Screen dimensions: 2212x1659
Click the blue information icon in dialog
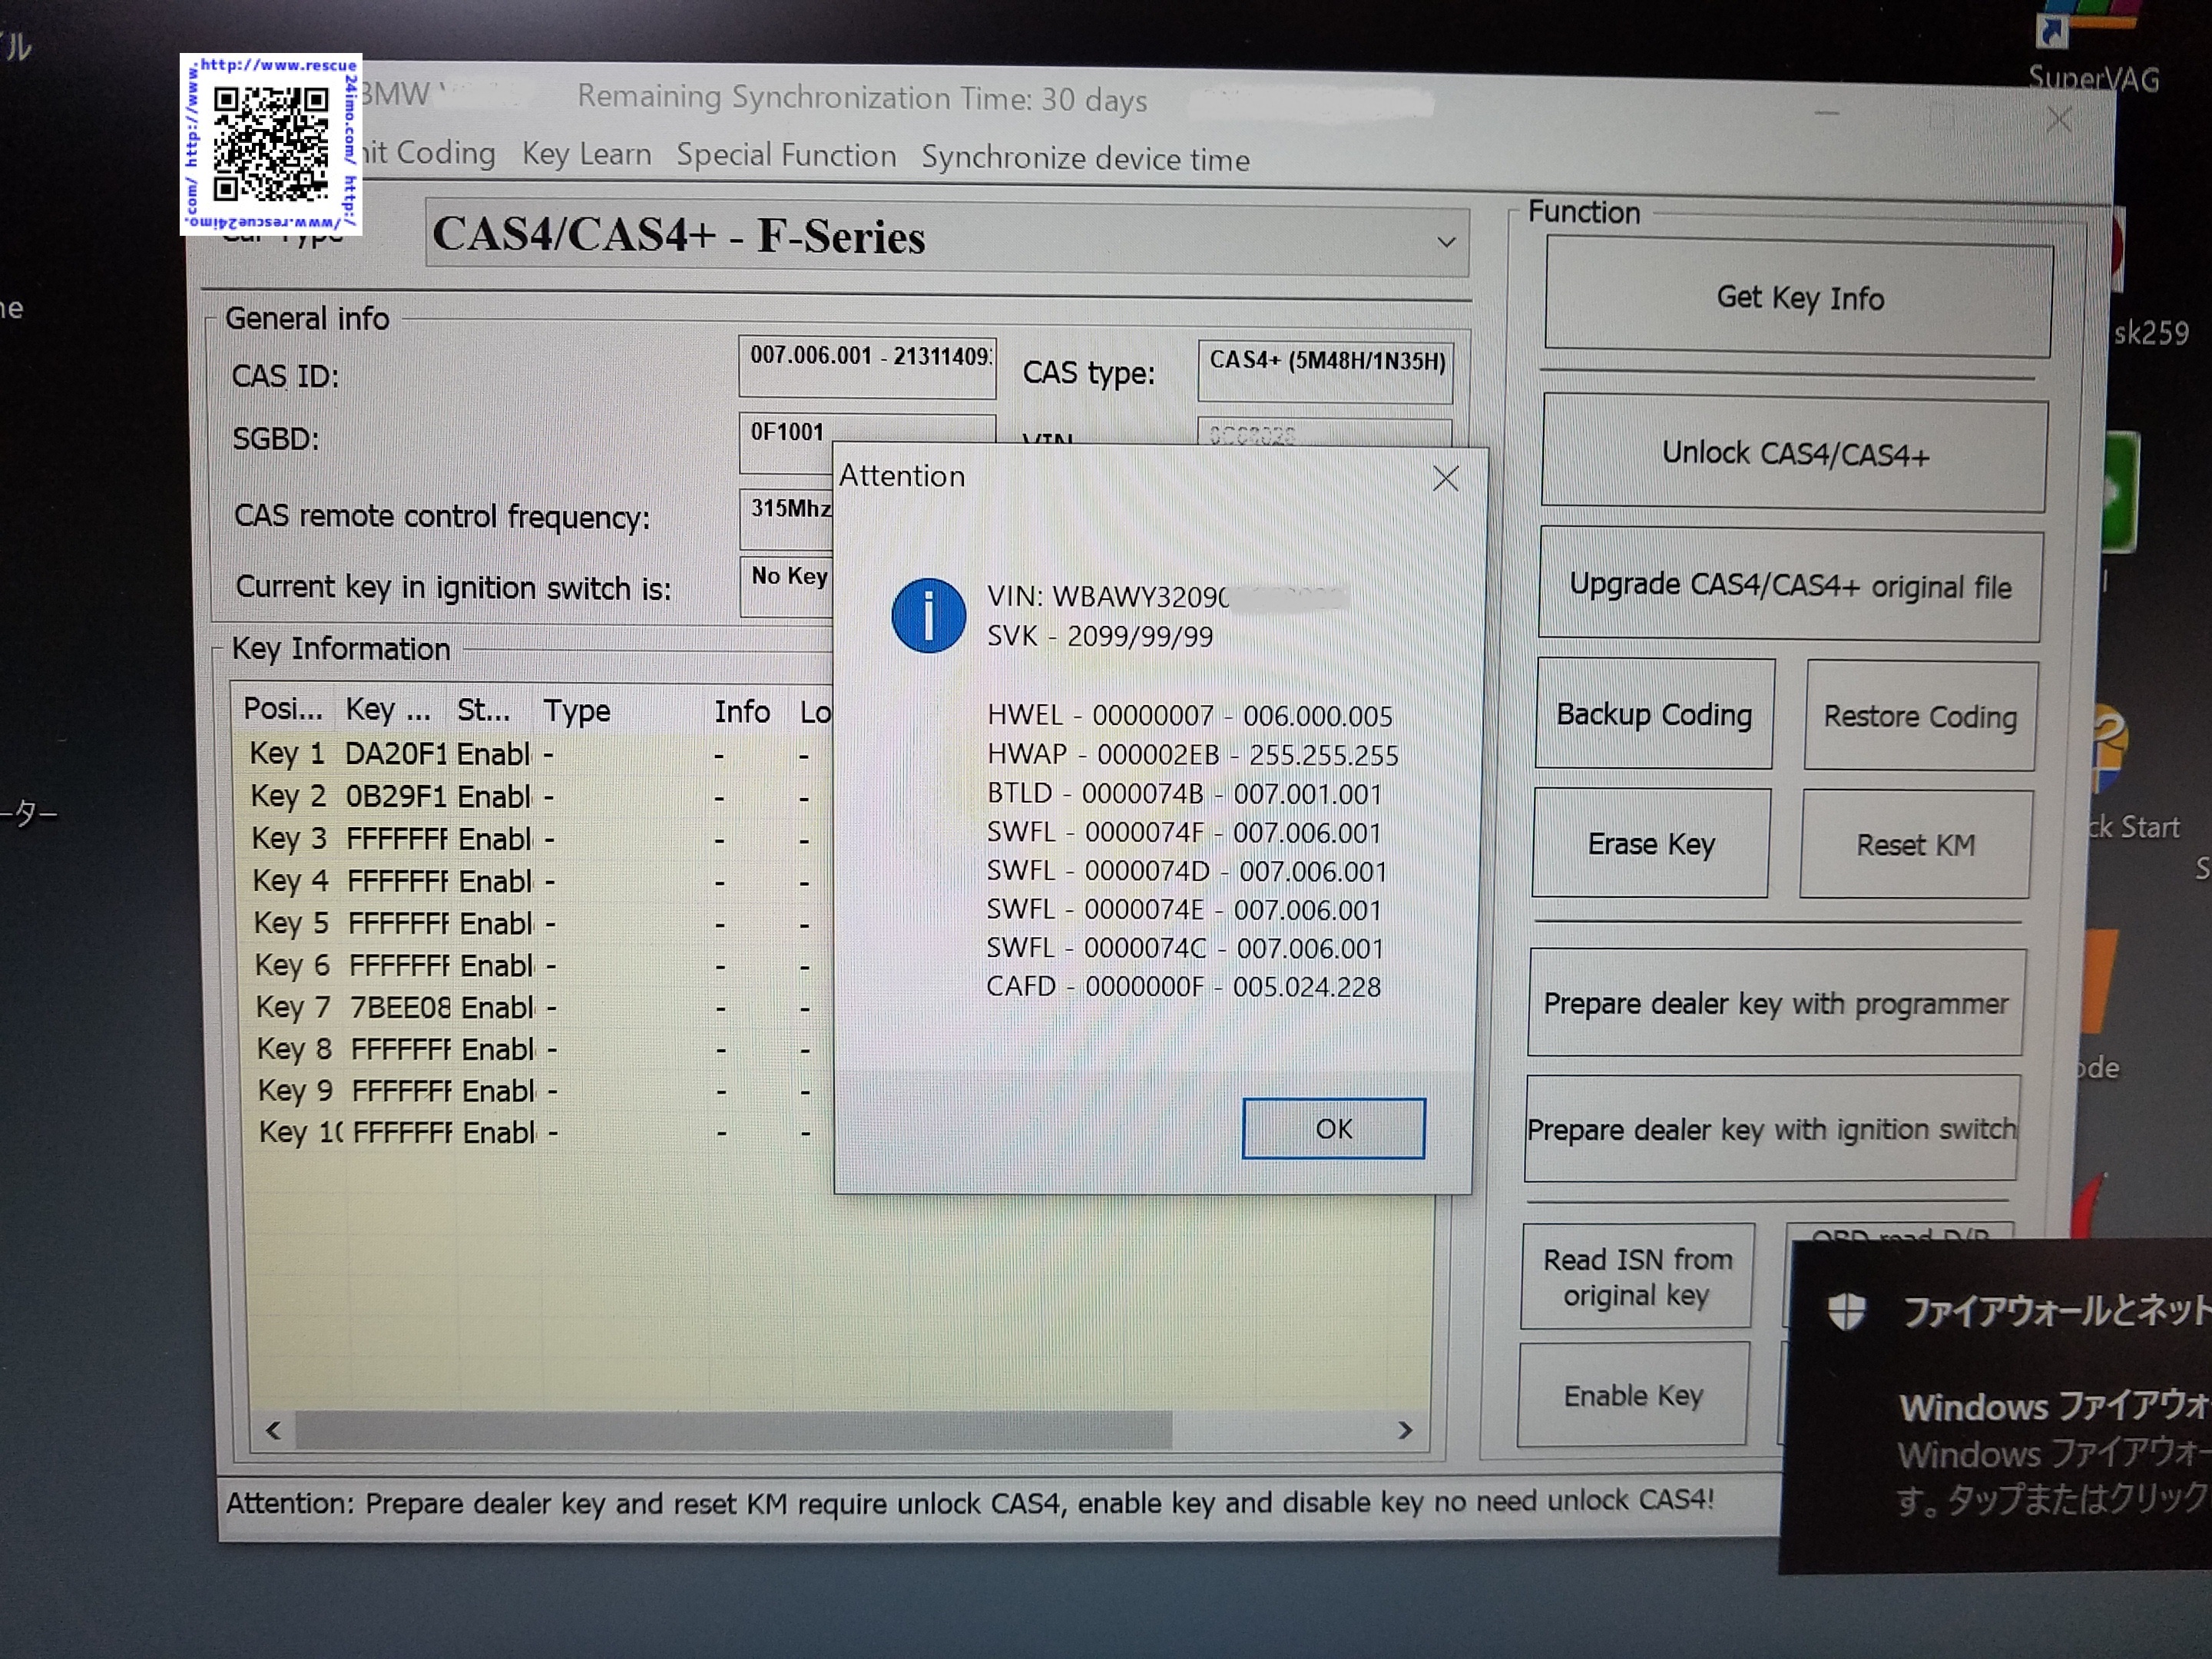tap(928, 615)
